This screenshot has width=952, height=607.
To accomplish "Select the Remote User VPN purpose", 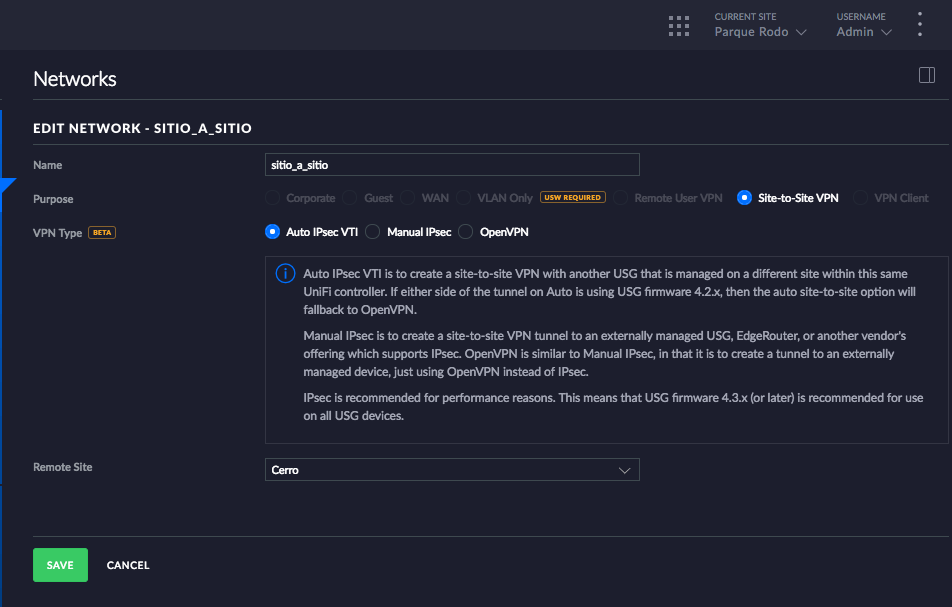I will 620,198.
